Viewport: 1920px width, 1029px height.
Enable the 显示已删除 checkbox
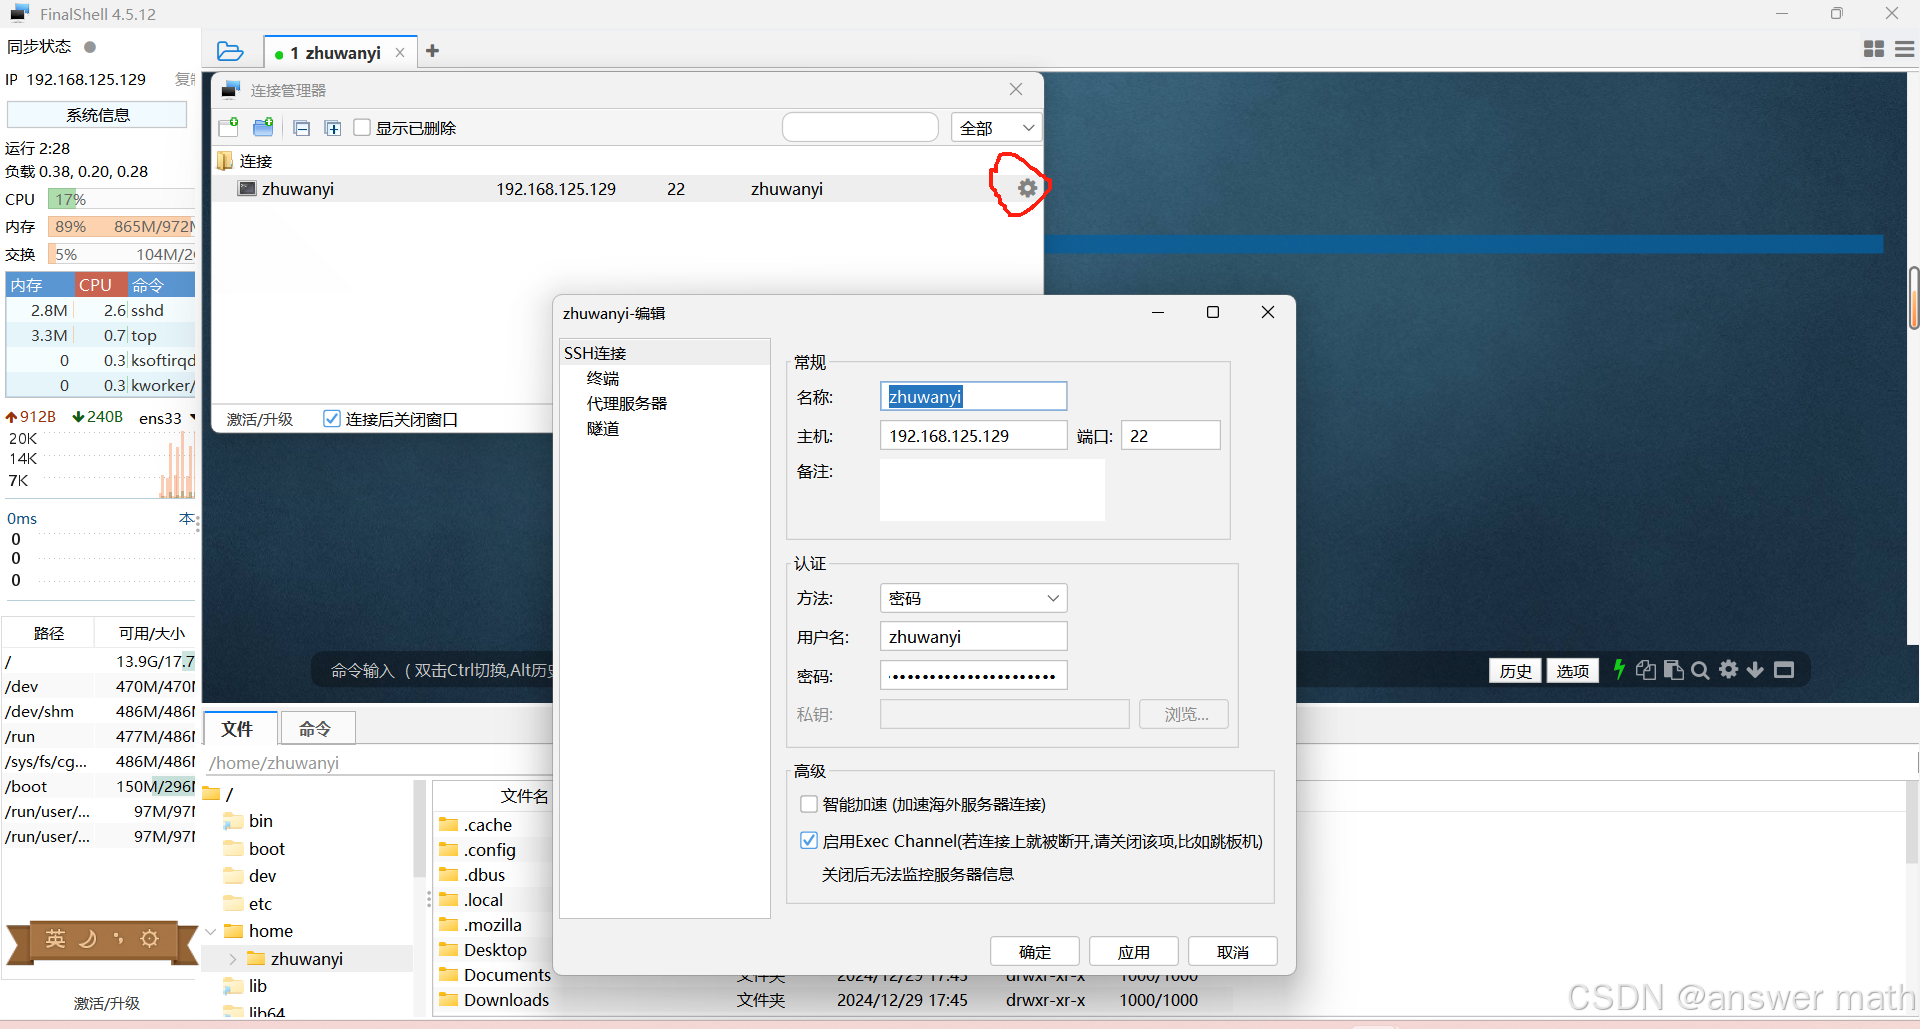(362, 127)
